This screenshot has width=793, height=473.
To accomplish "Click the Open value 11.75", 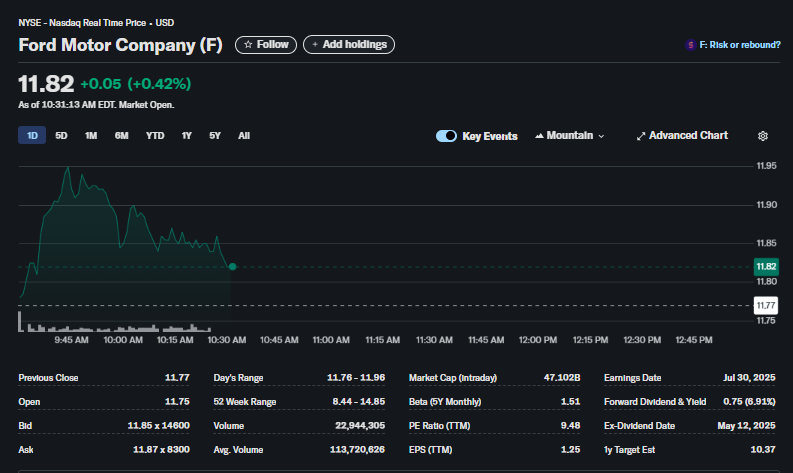I will pyautogui.click(x=177, y=402).
